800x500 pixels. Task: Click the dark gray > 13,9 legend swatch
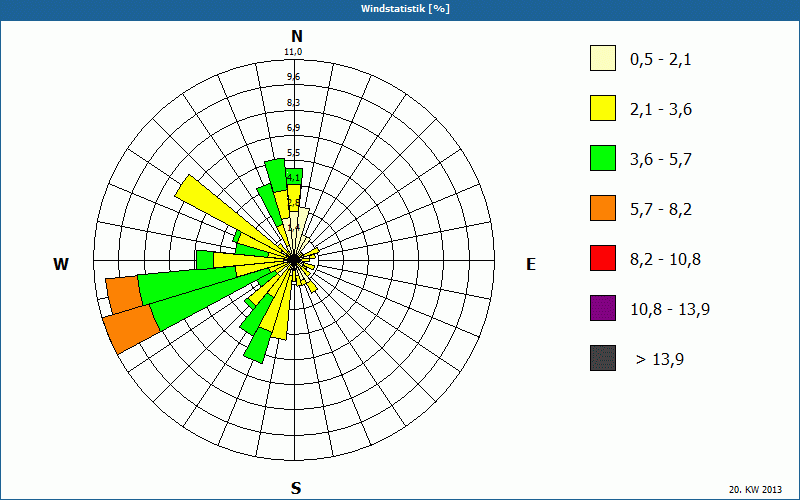[x=603, y=358]
